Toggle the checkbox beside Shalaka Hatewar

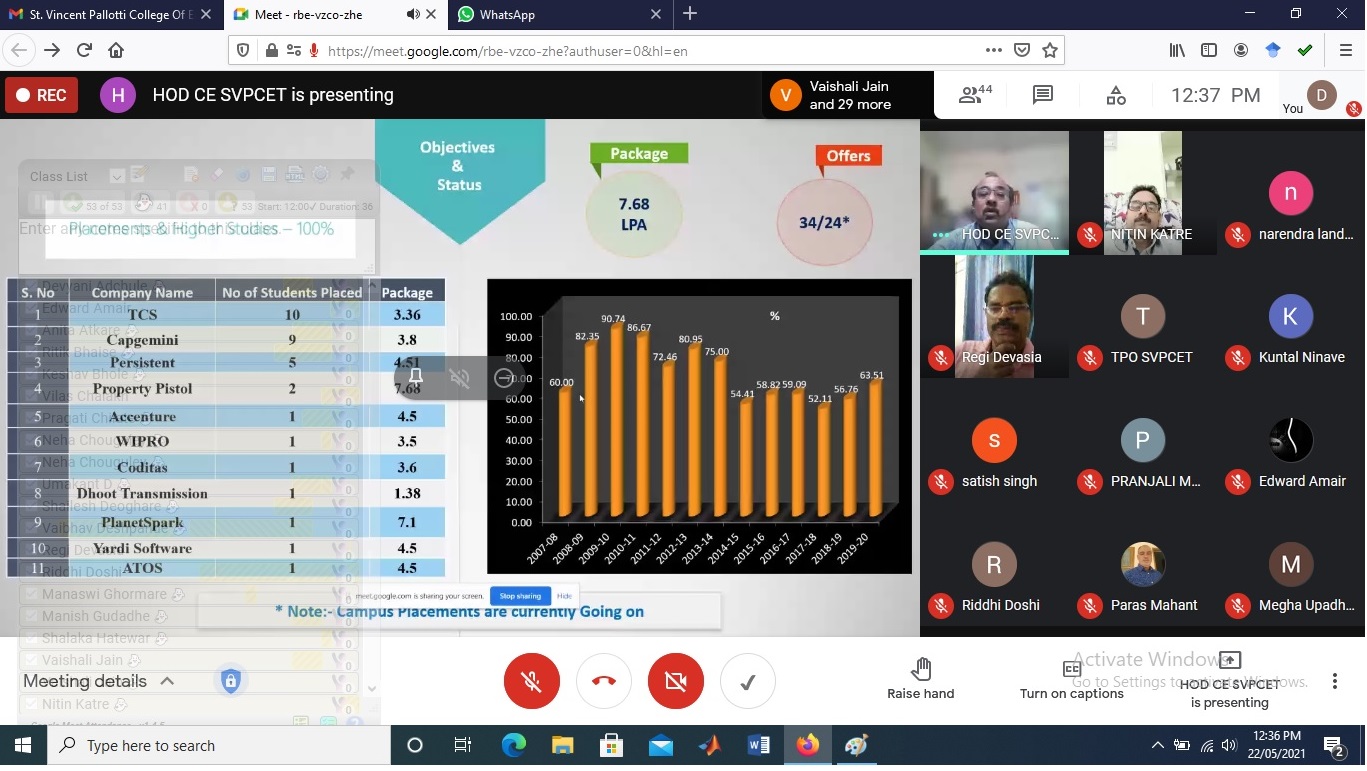30,638
